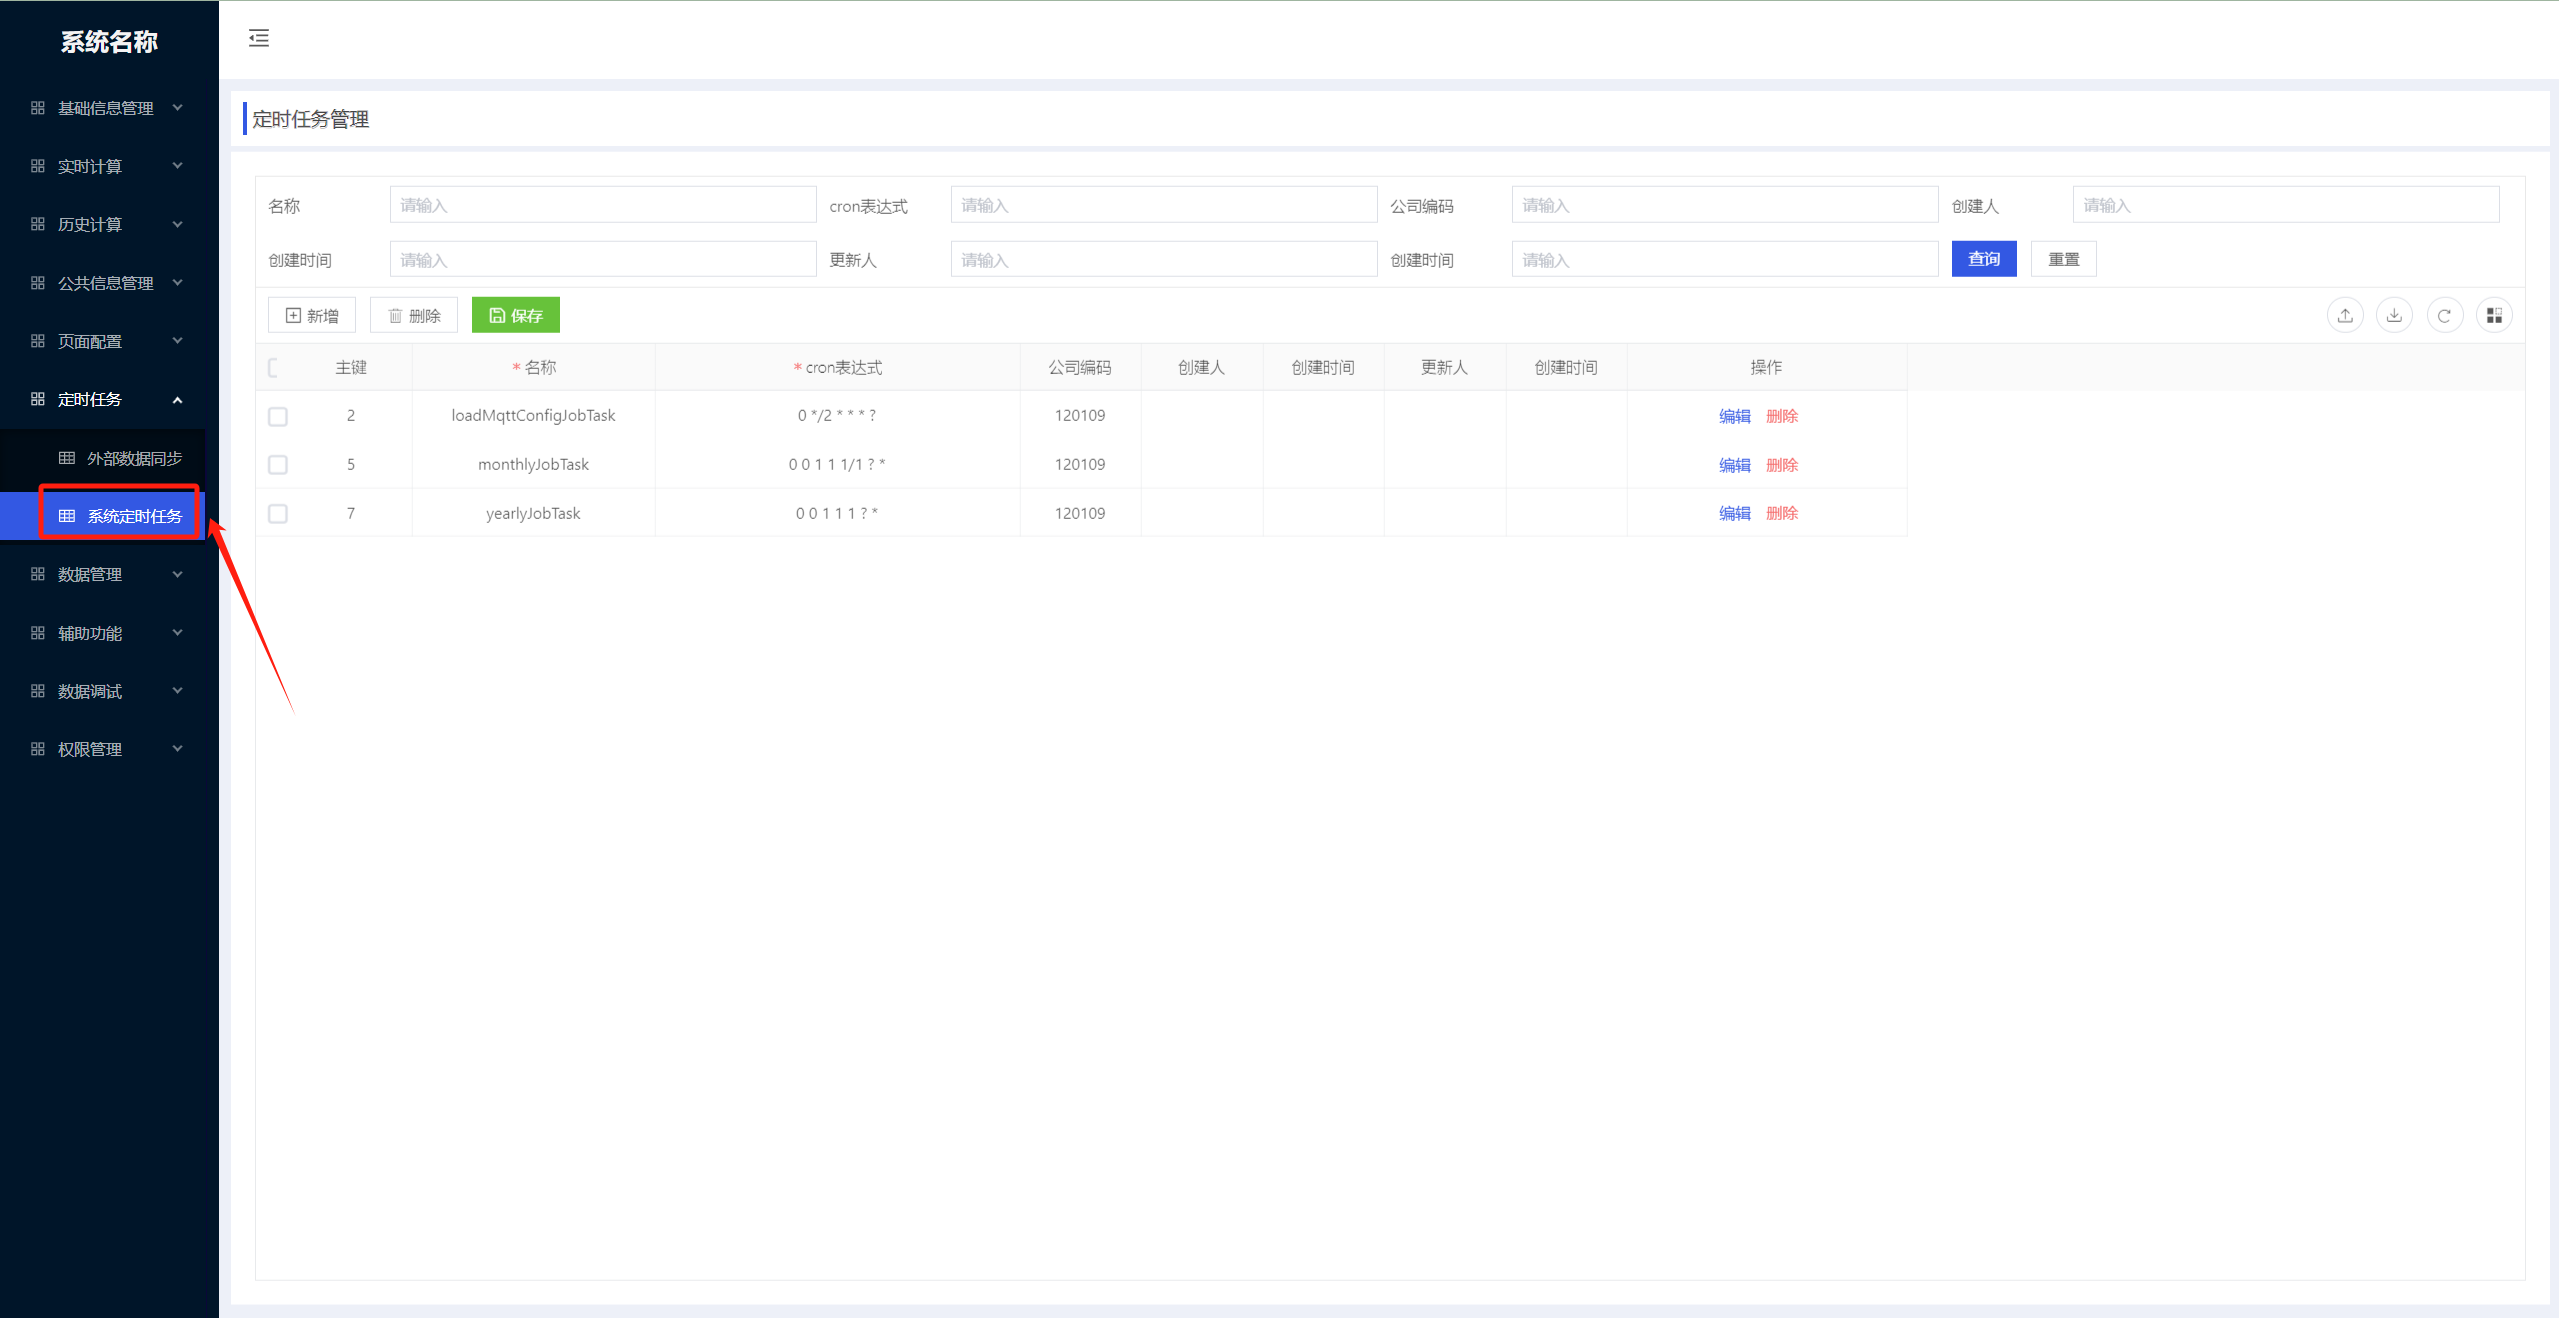Viewport: 2559px width, 1318px height.
Task: Edit the monthlyJobTask row
Action: pyautogui.click(x=1735, y=465)
